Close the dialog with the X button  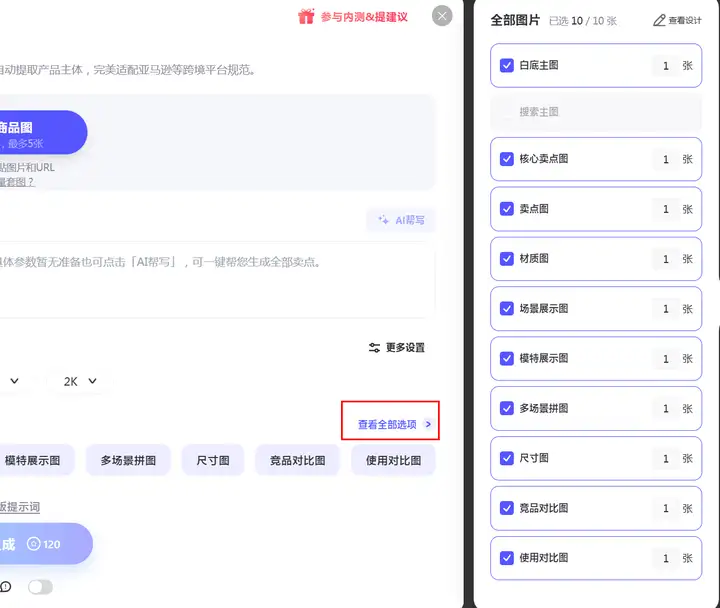coord(442,16)
